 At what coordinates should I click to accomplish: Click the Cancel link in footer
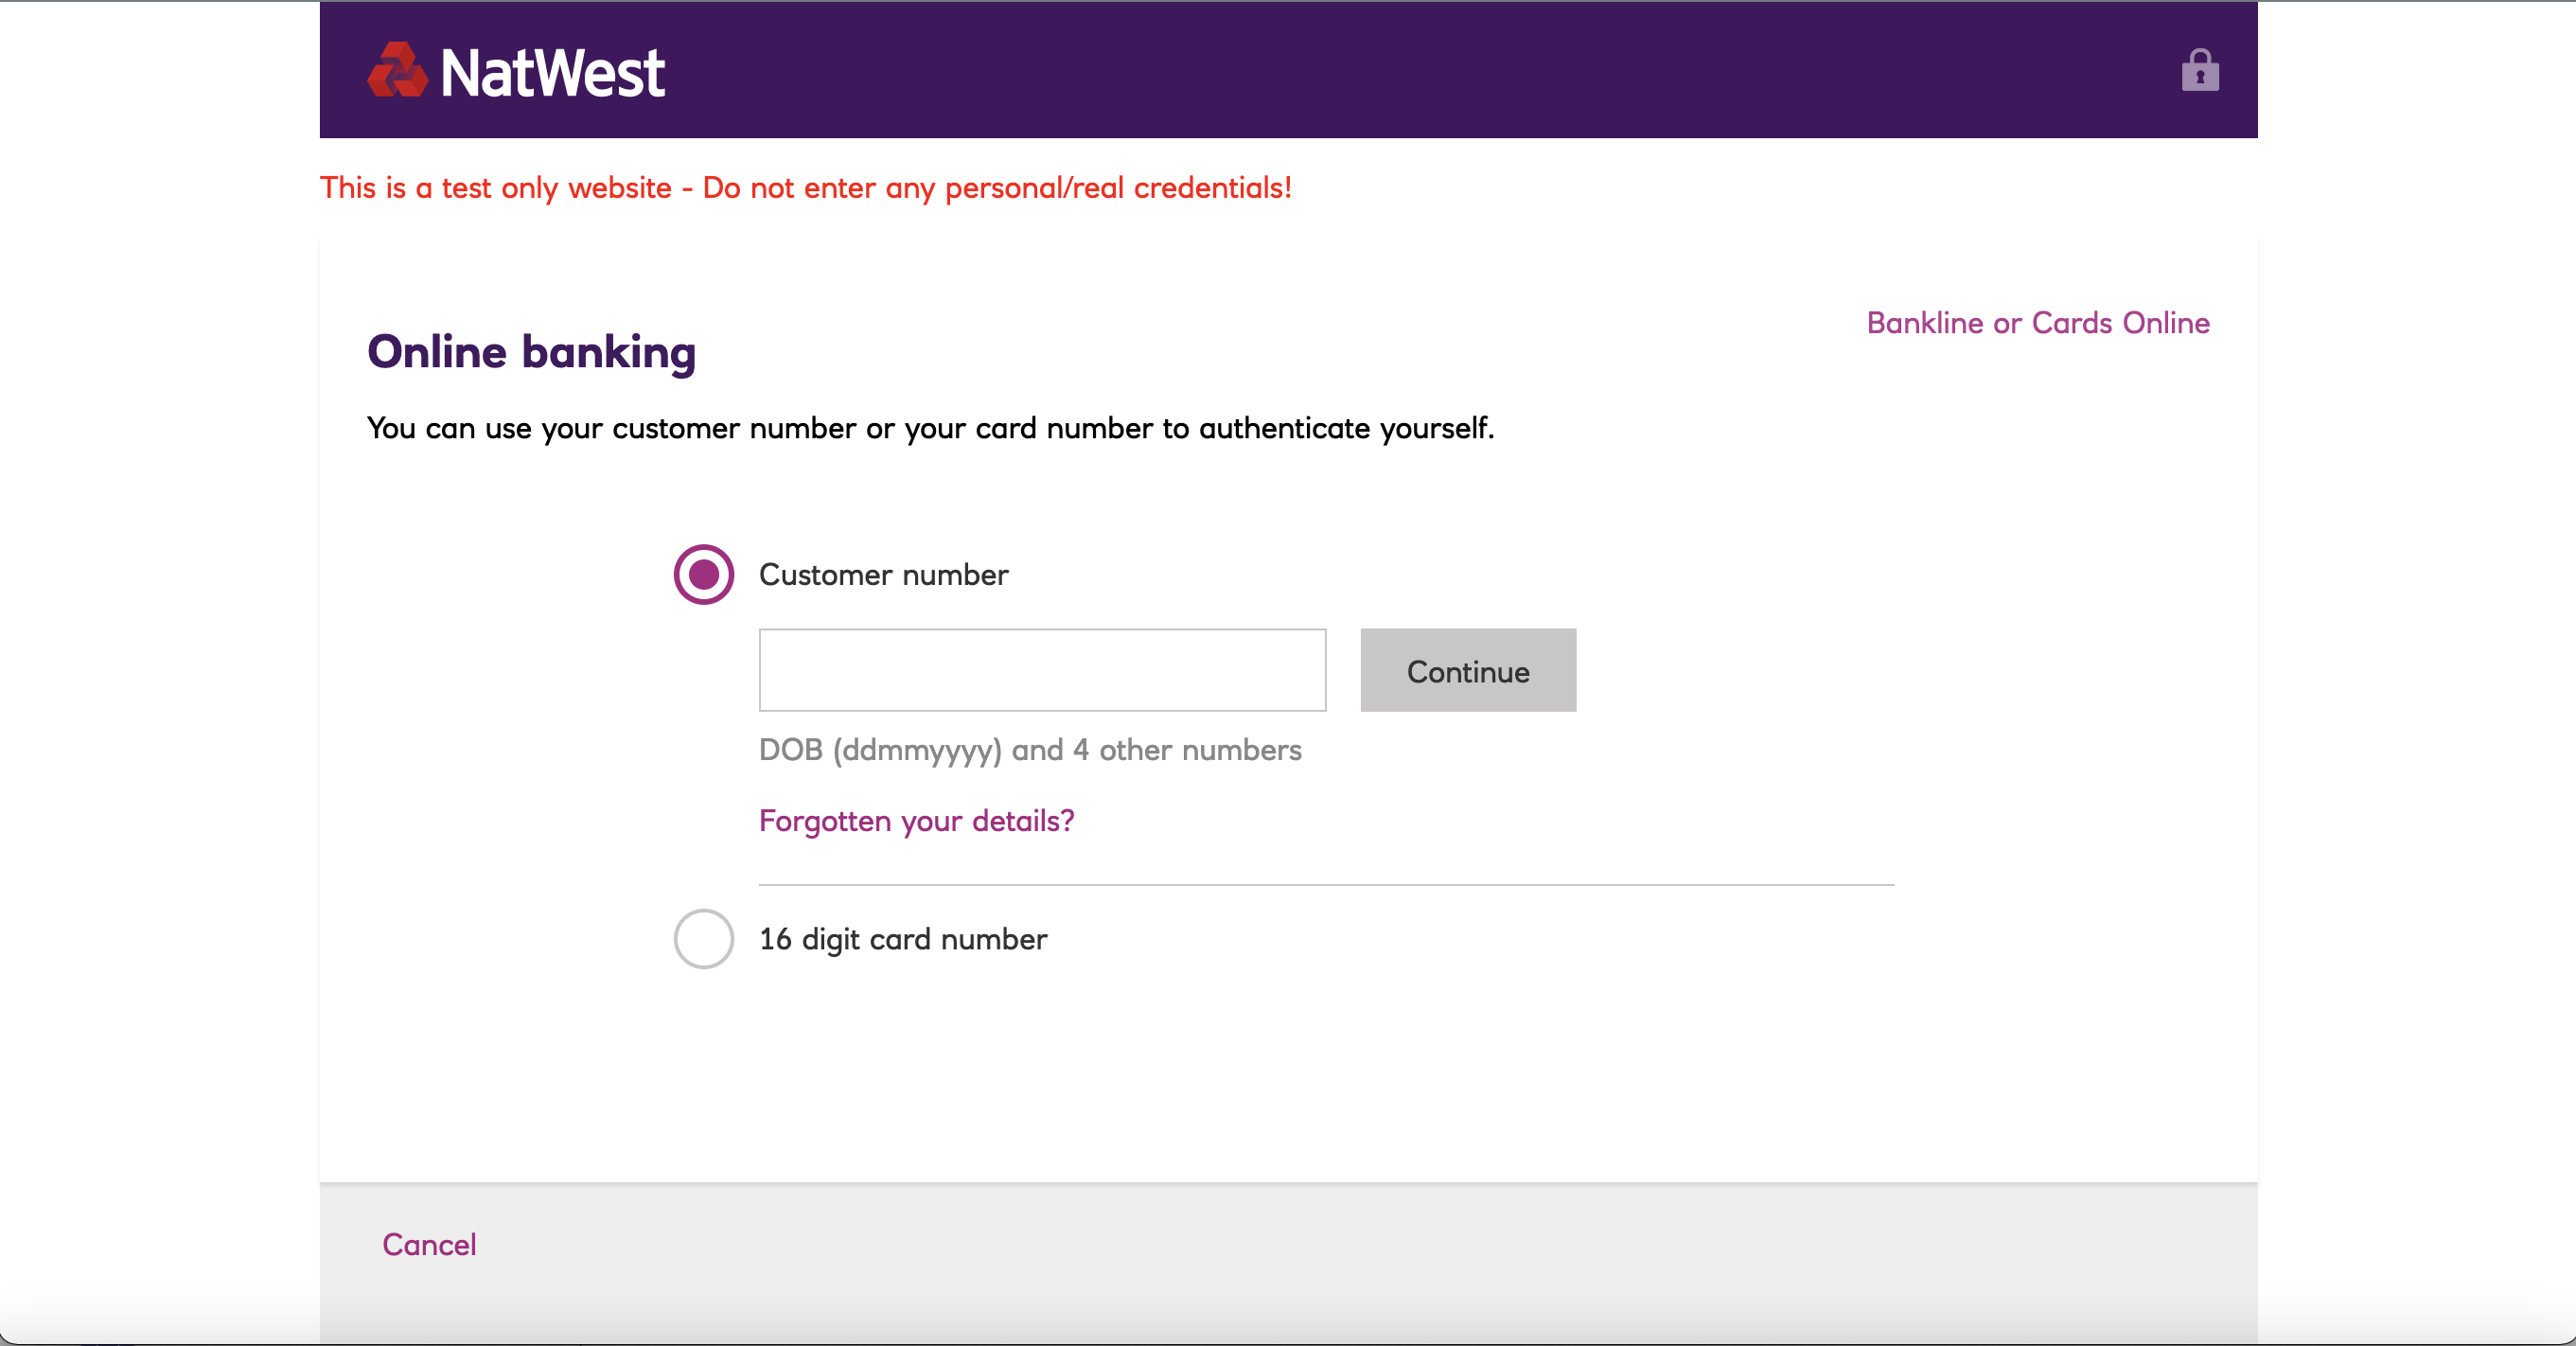[429, 1244]
